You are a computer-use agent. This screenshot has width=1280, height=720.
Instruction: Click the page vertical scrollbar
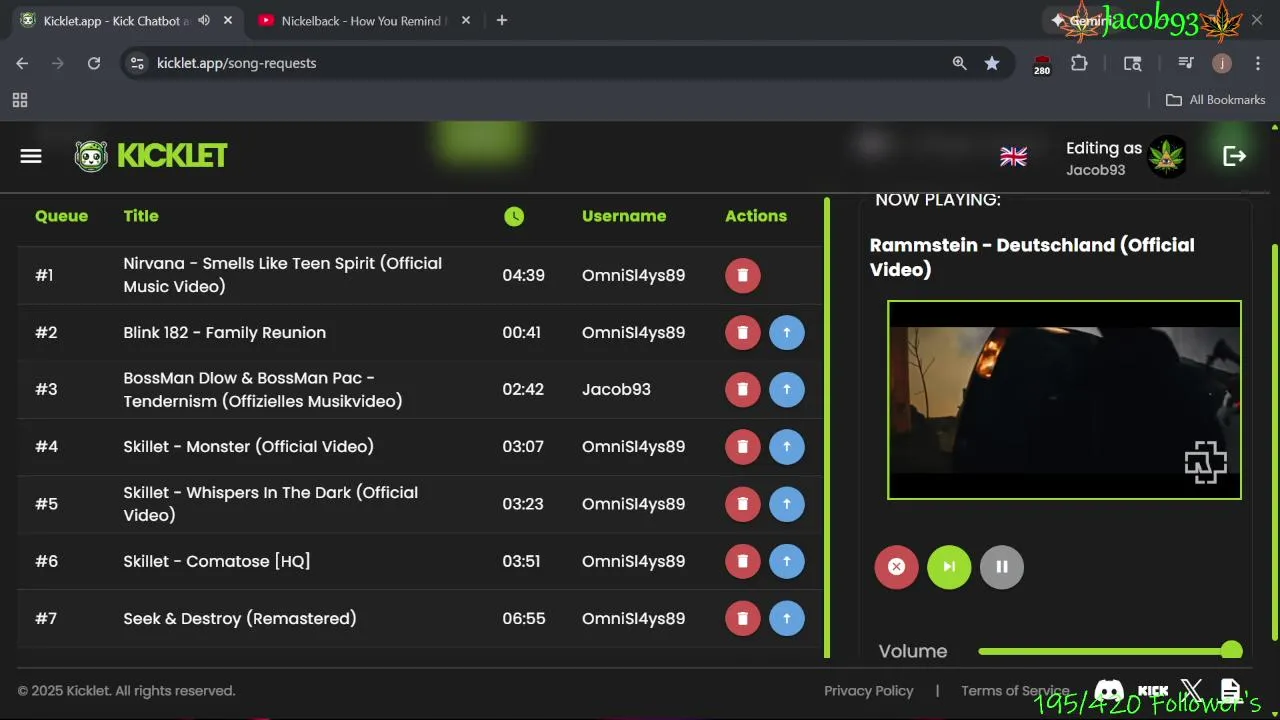click(1274, 440)
